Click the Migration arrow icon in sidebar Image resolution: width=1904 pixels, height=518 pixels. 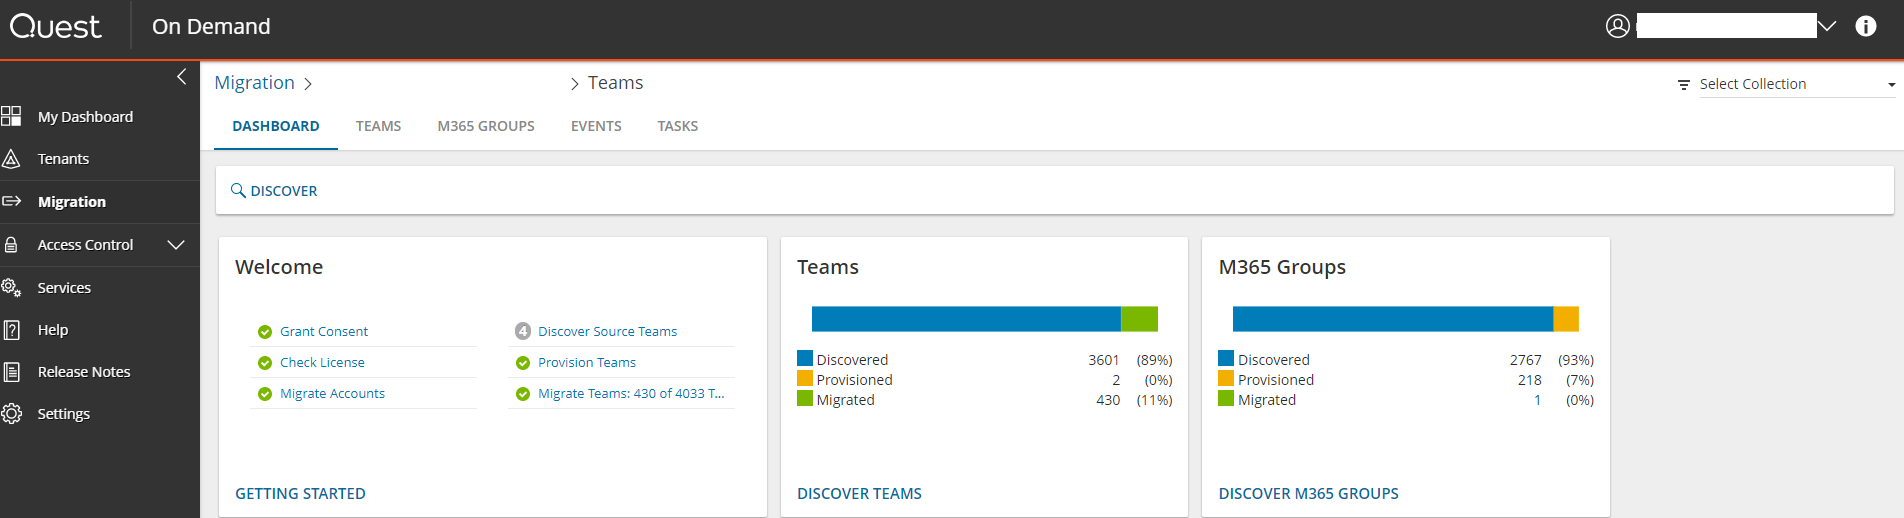tap(11, 201)
